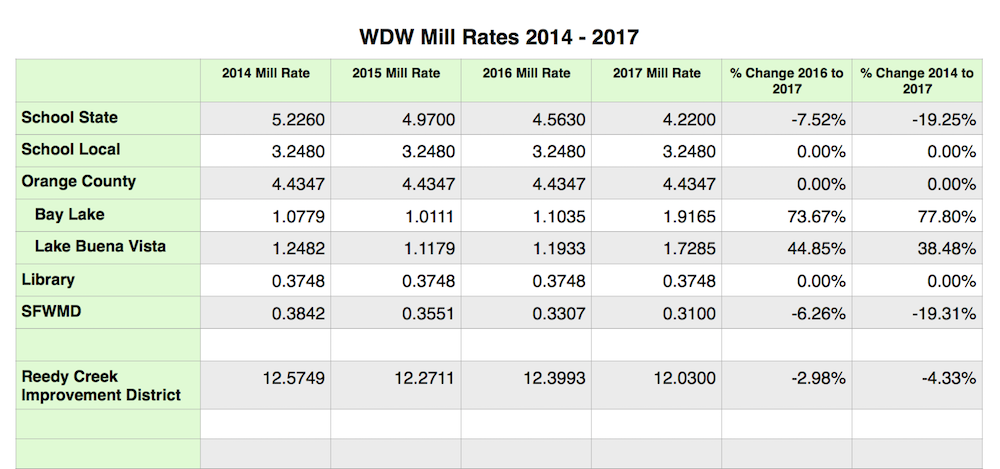1000x469 pixels.
Task: Click the cell with value 0.3842
Action: pyautogui.click(x=265, y=313)
